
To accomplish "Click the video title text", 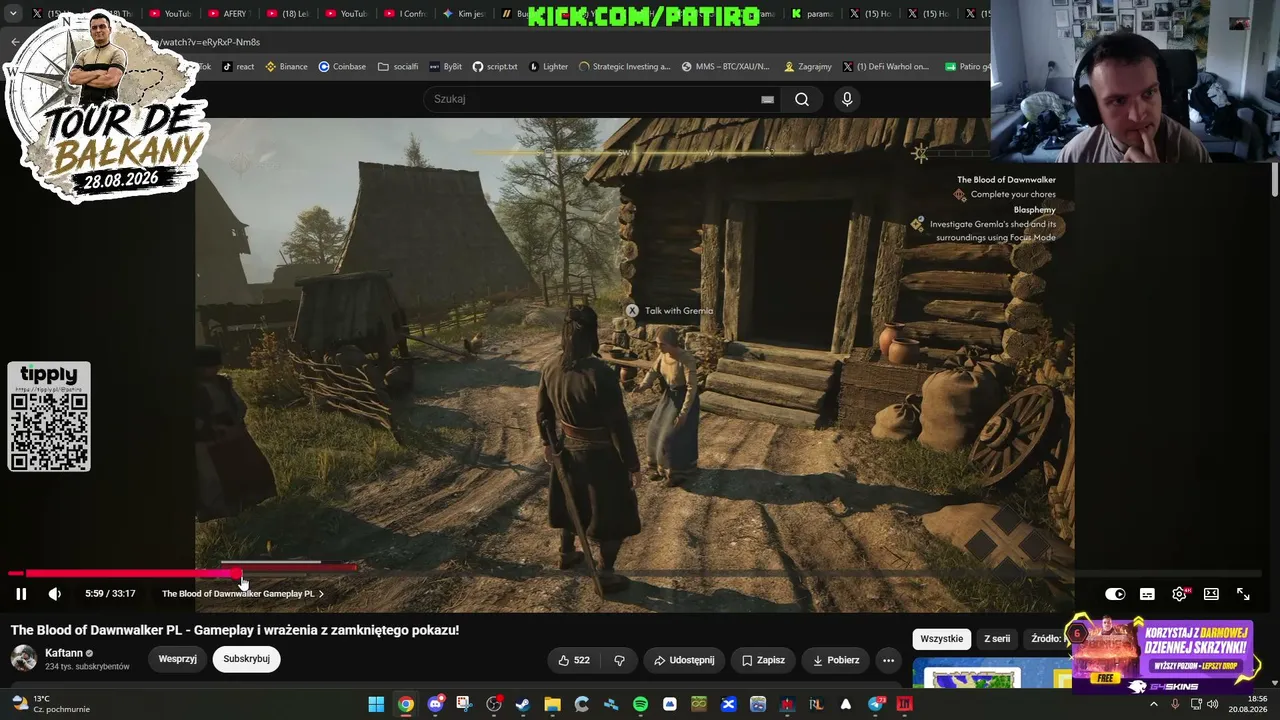I will click(235, 630).
